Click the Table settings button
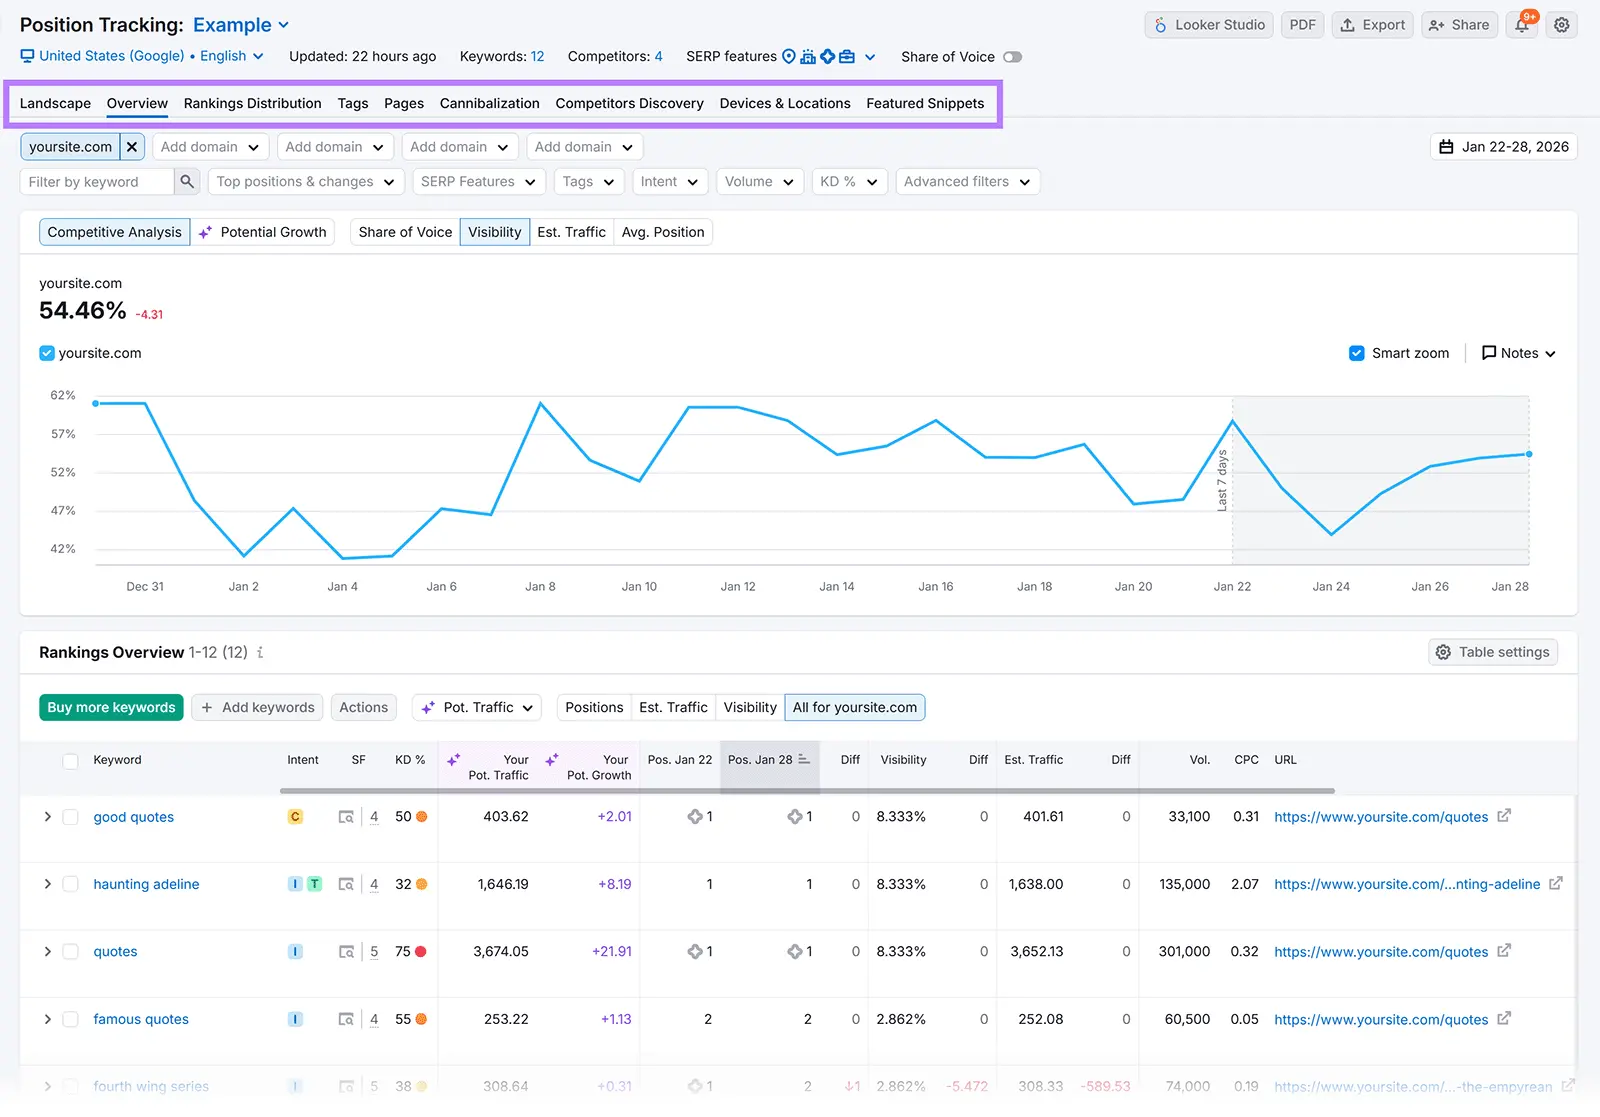Image resolution: width=1600 pixels, height=1117 pixels. (1493, 652)
